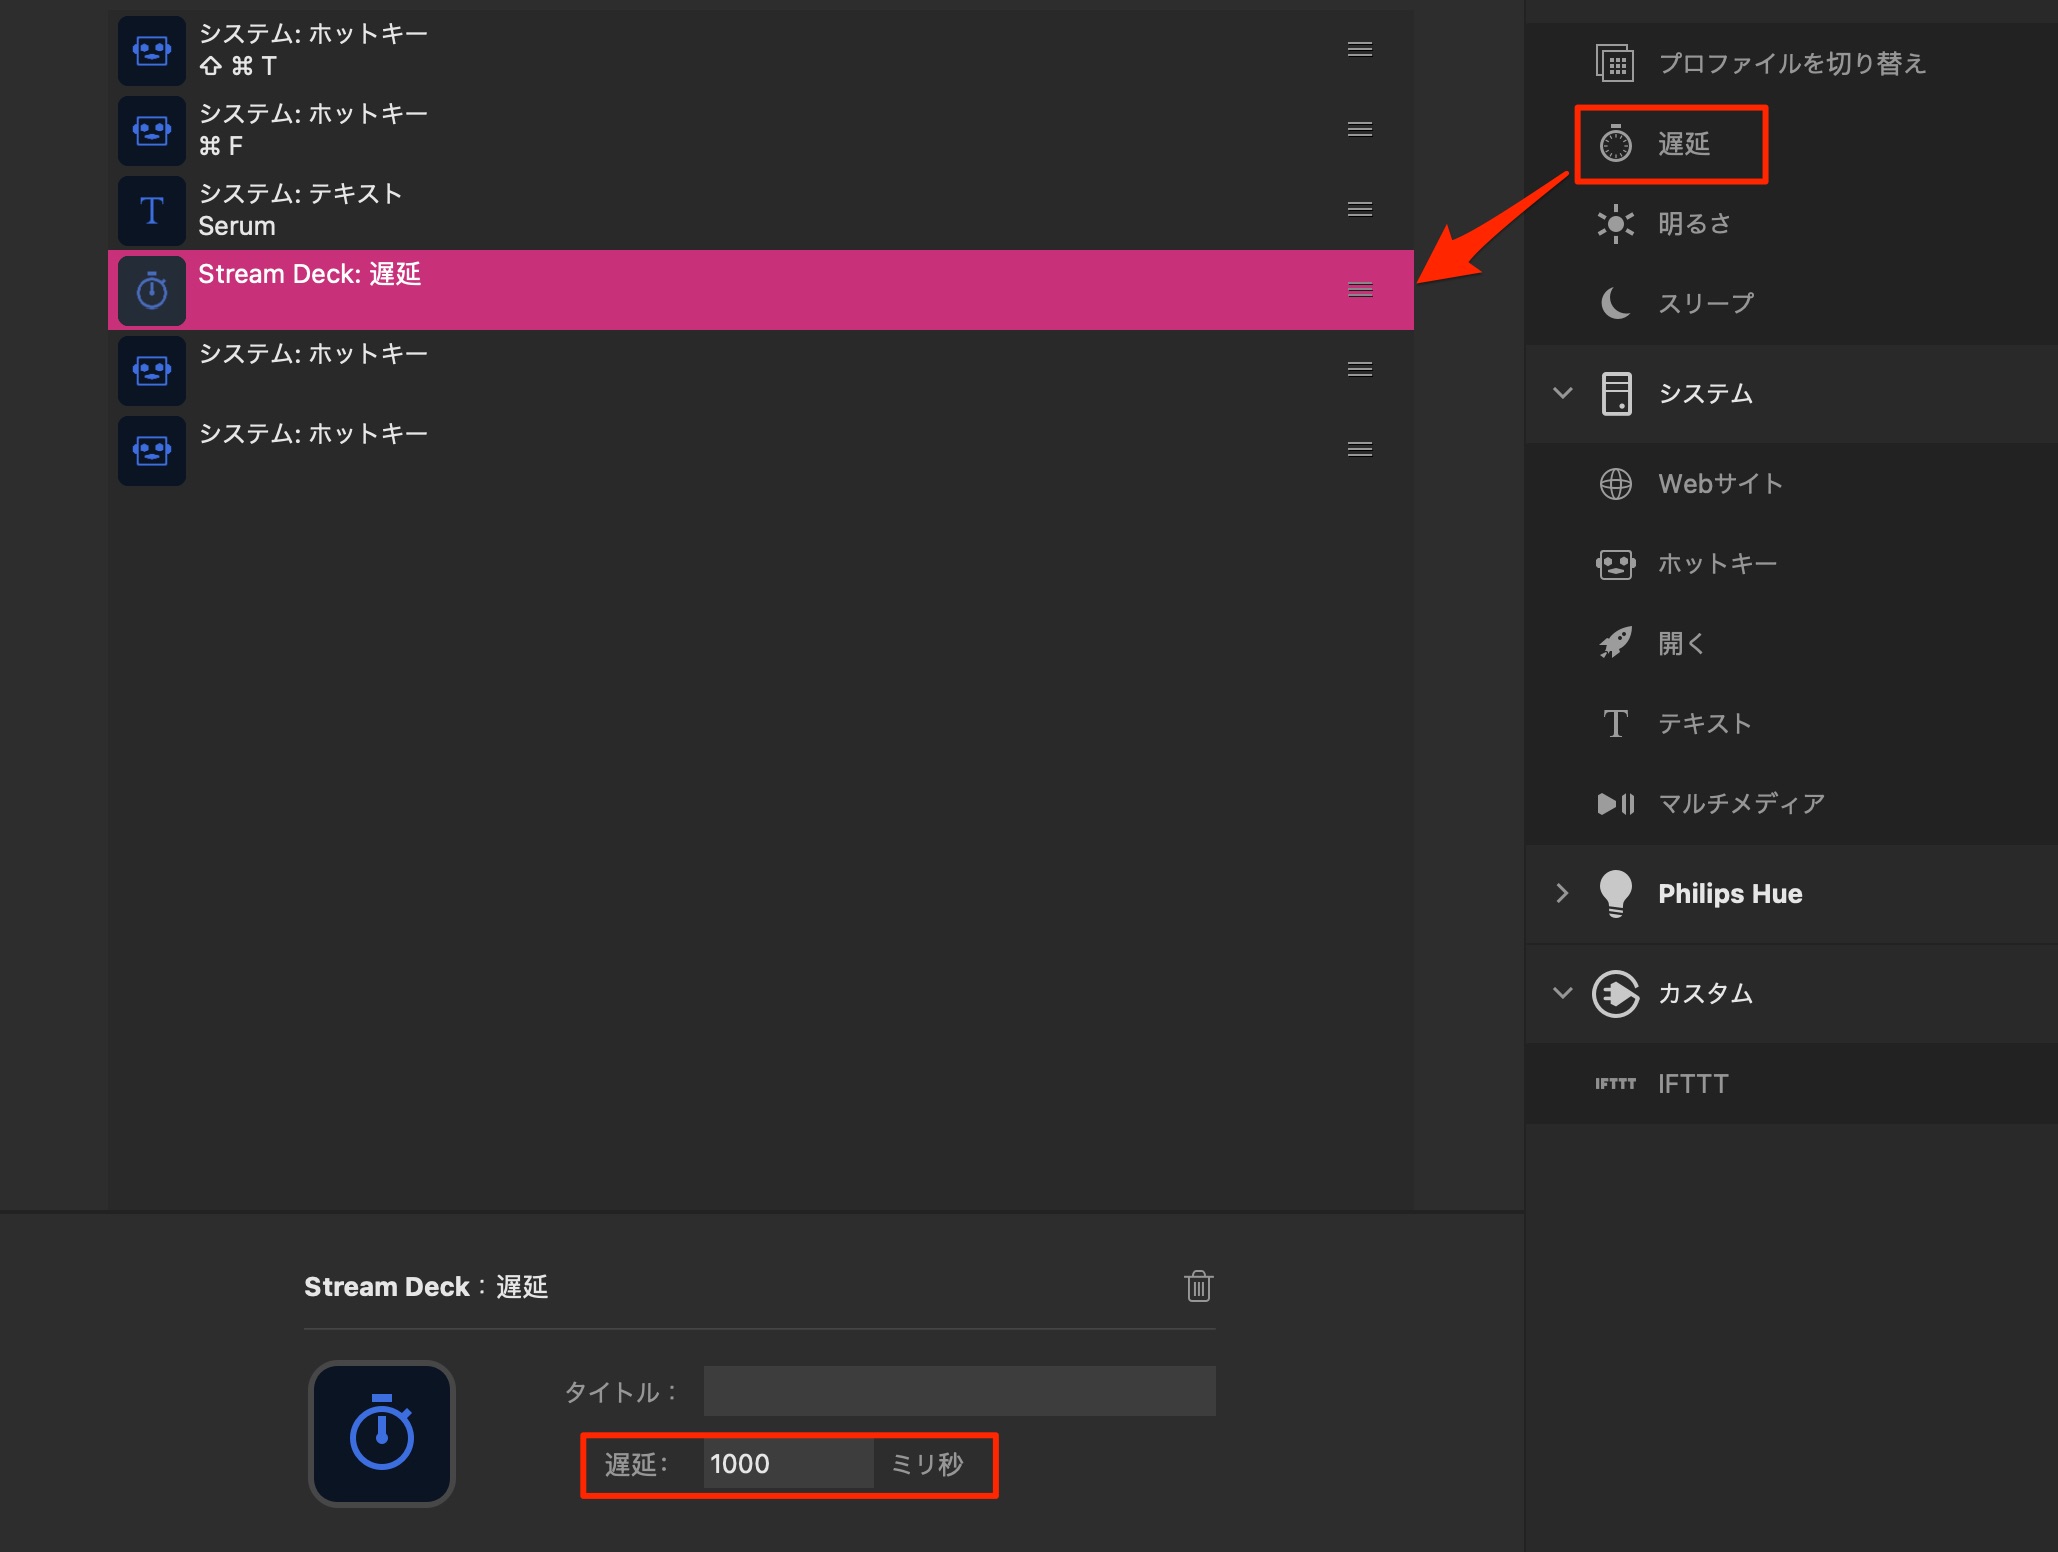The height and width of the screenshot is (1552, 2058).
Task: Click the タイトル input field
Action: [x=960, y=1391]
